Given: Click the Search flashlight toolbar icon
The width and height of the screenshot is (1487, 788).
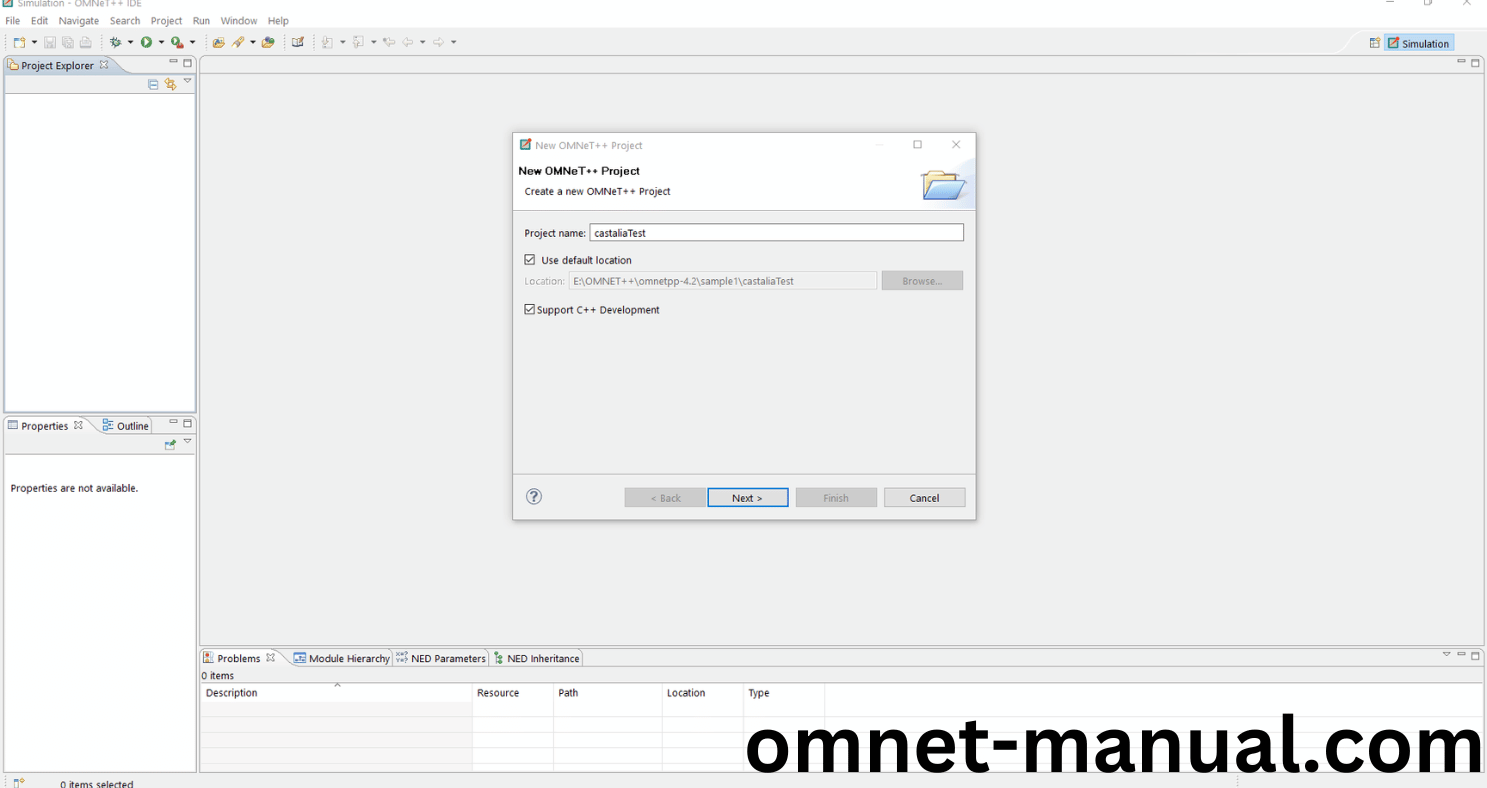Looking at the screenshot, I should [238, 42].
